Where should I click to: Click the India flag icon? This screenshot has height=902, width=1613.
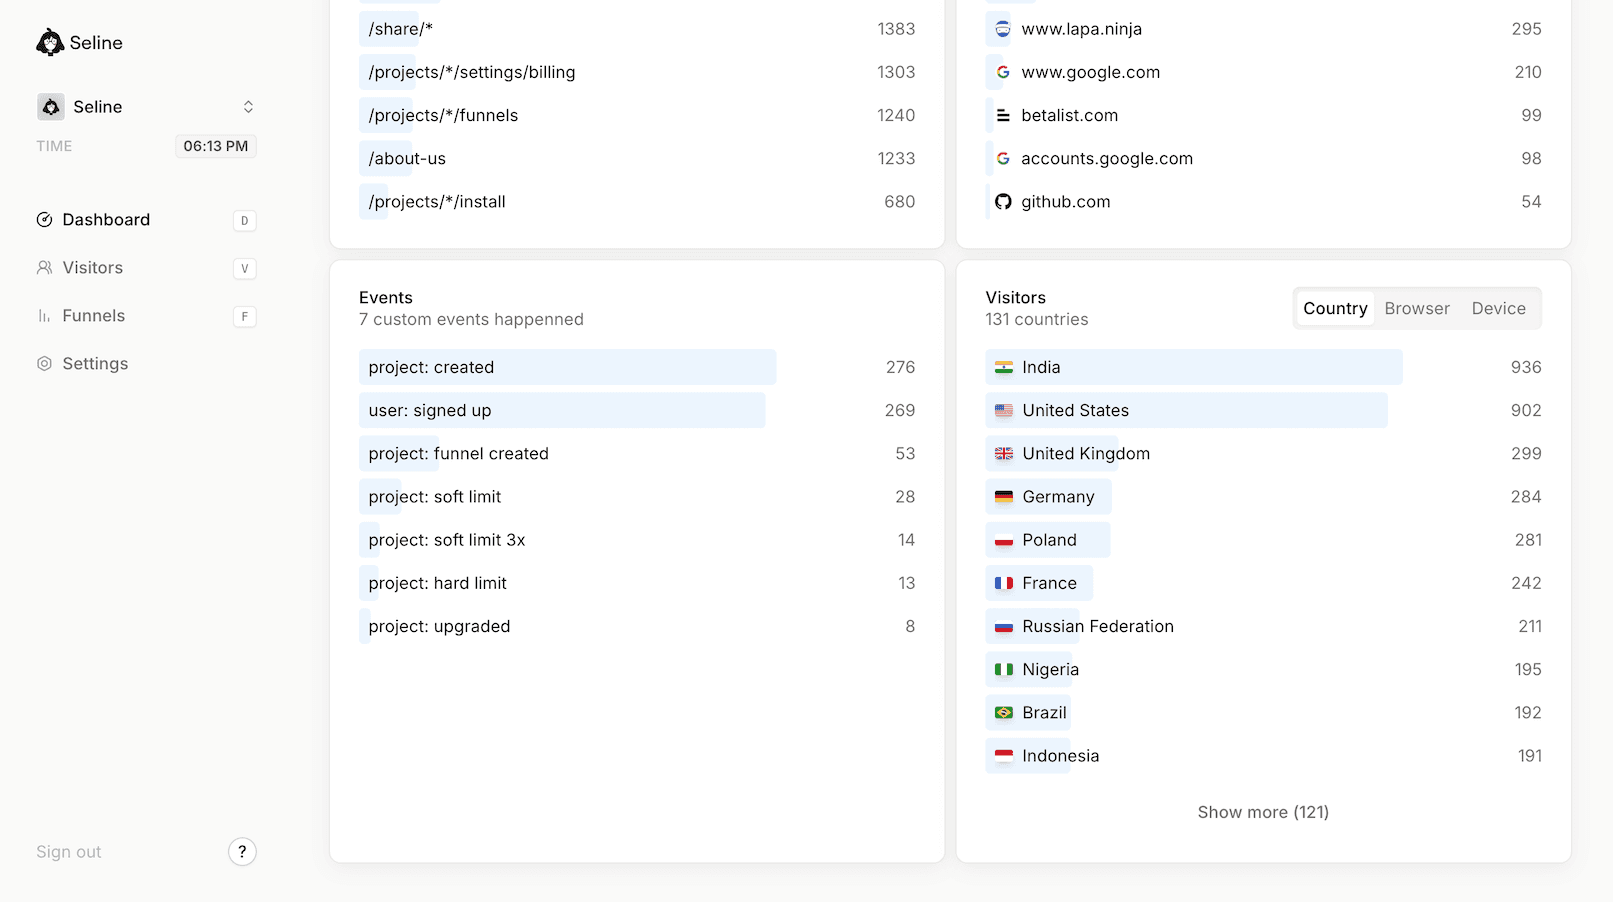[x=1004, y=368]
